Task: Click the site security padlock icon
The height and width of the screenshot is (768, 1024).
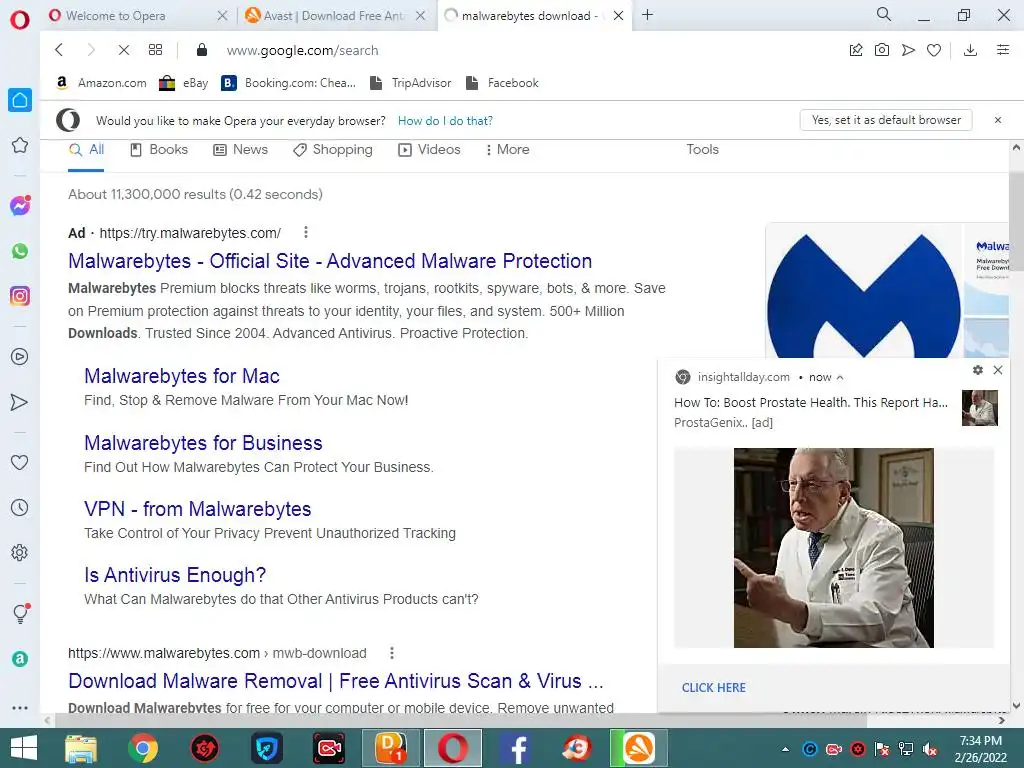Action: click(x=202, y=50)
